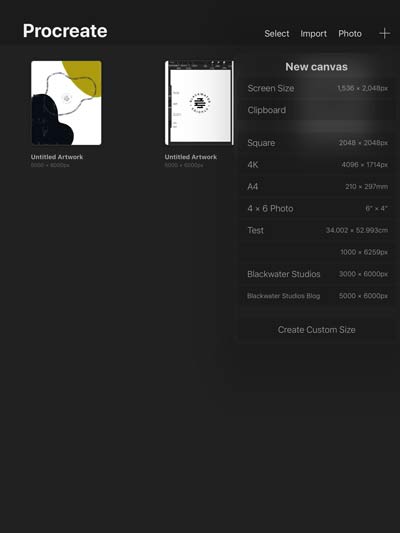Select the Blackwater Studios Blog preset

point(317,296)
